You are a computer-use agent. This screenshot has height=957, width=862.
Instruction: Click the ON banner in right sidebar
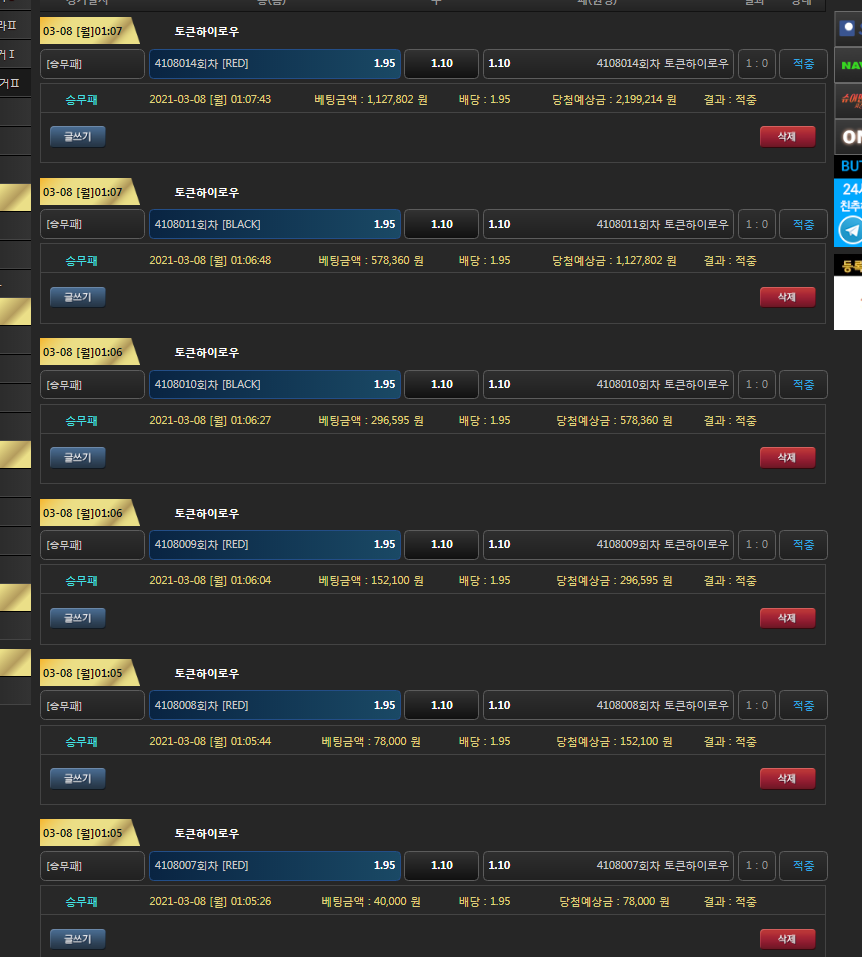point(848,137)
